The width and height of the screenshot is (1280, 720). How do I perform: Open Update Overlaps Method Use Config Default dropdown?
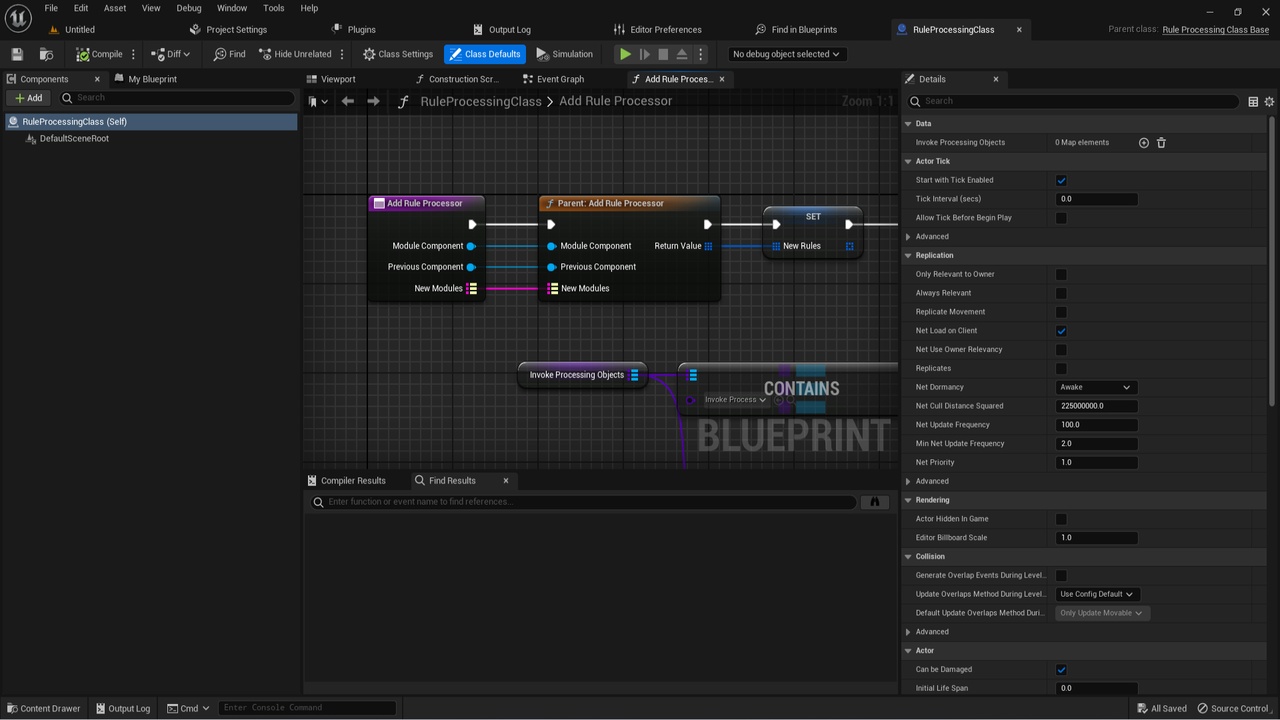click(x=1096, y=594)
